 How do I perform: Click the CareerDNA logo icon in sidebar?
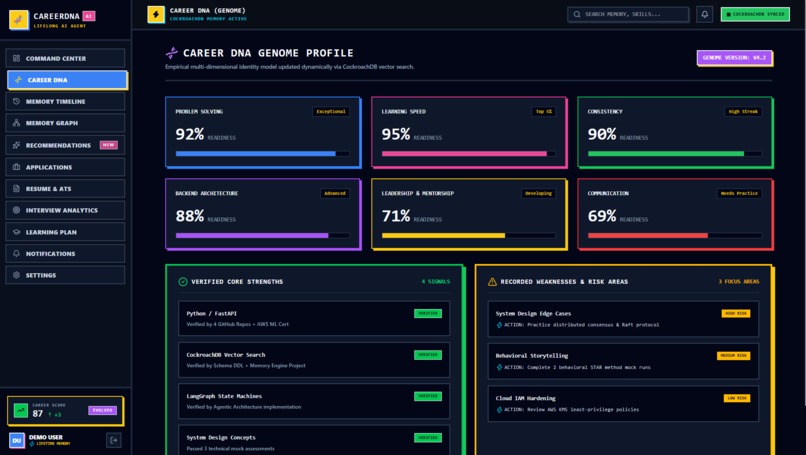pyautogui.click(x=19, y=20)
